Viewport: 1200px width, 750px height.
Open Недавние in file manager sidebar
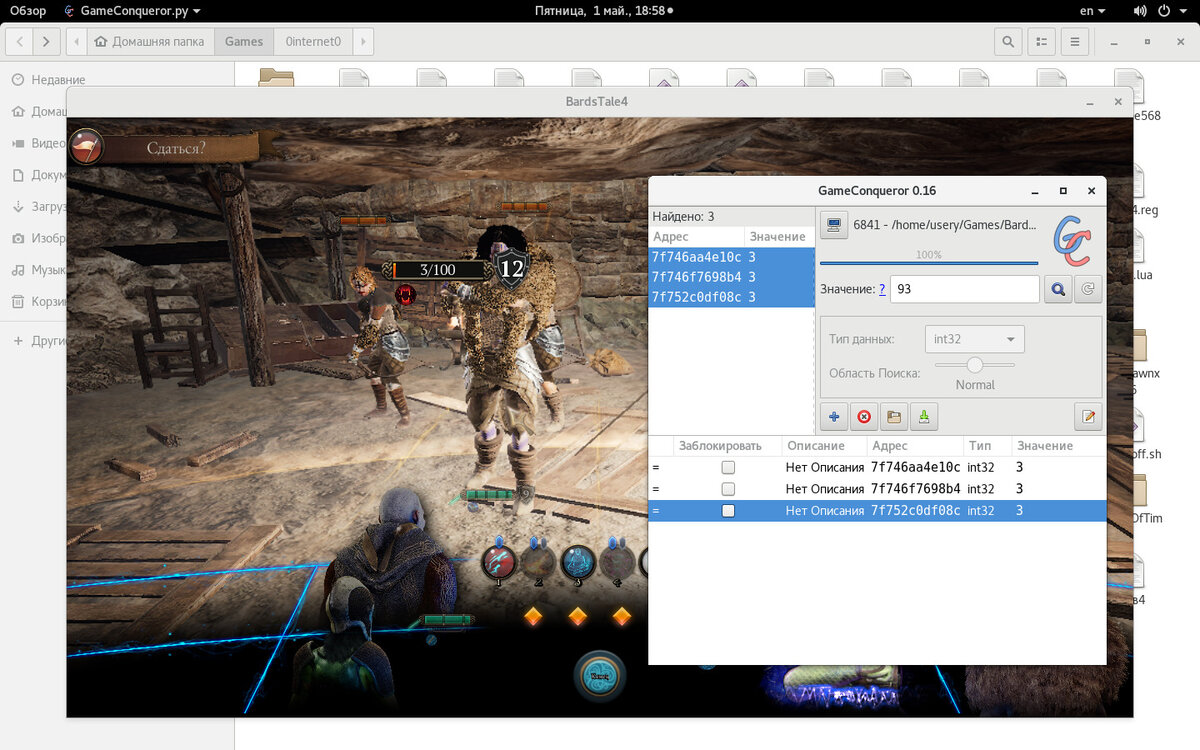point(58,79)
